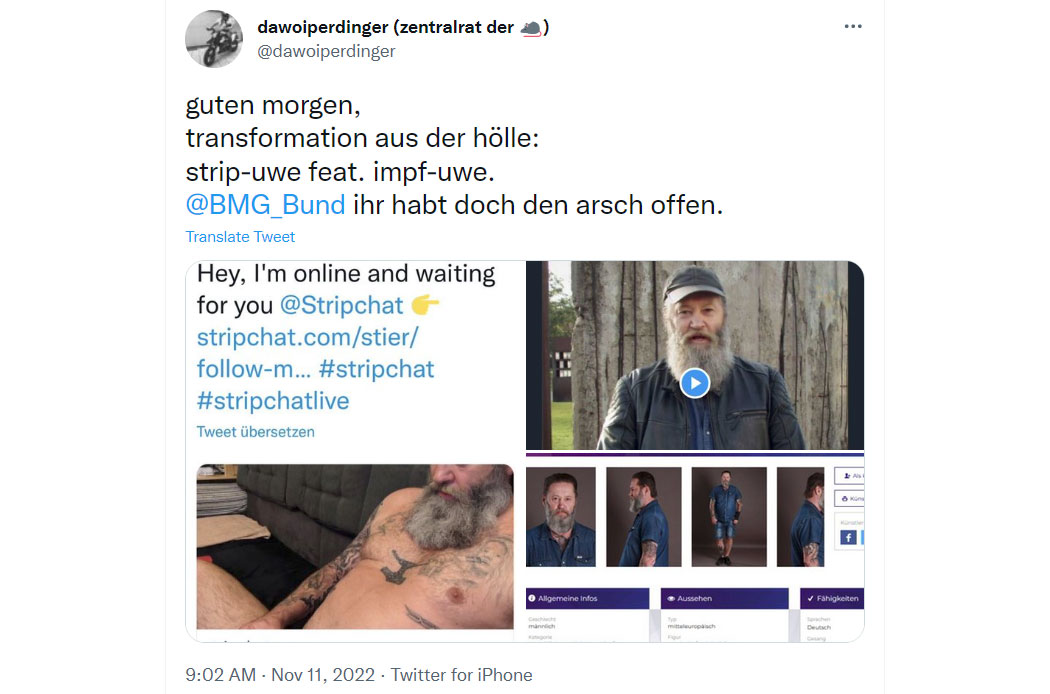Click the eye icon beside Aussehen
Screen dimensions: 1050x694
(x=670, y=598)
